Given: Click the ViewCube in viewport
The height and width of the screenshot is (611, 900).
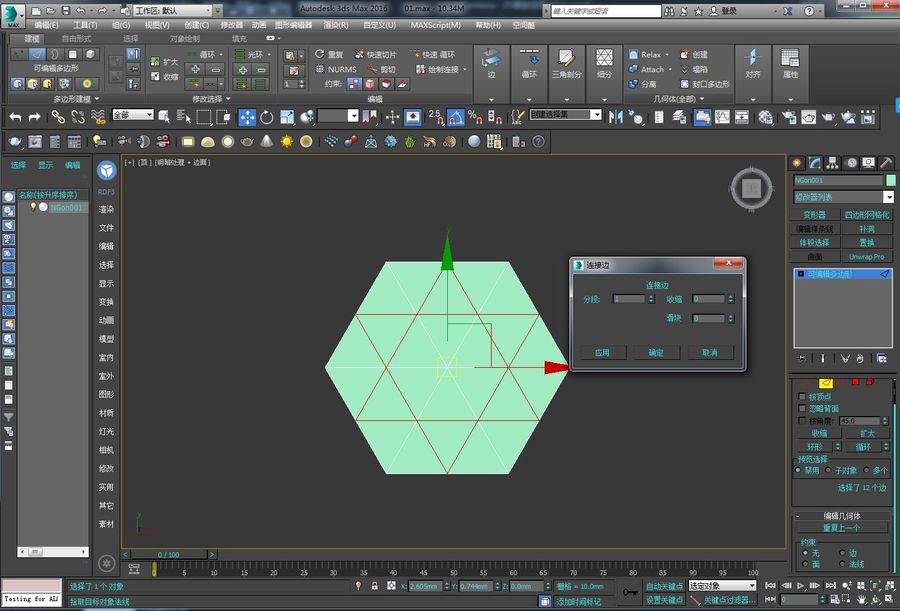Looking at the screenshot, I should (x=751, y=188).
